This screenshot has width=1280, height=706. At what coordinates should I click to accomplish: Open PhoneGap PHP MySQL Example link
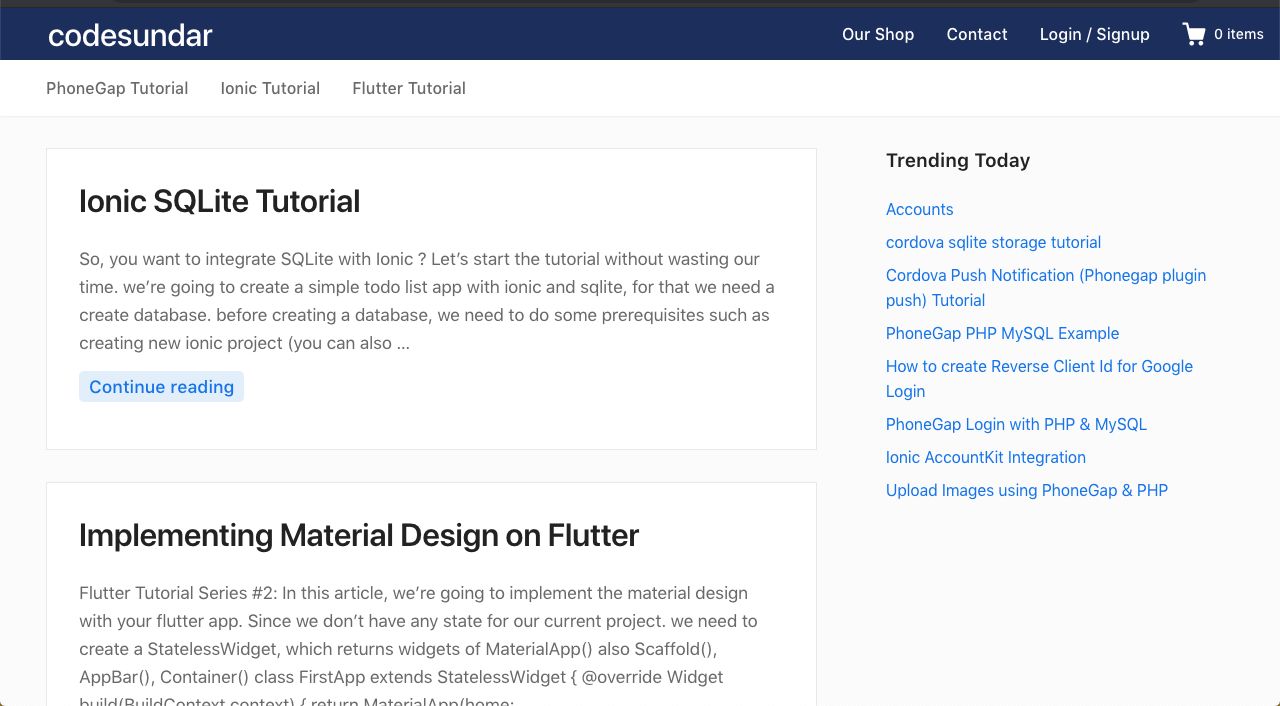[1002, 333]
